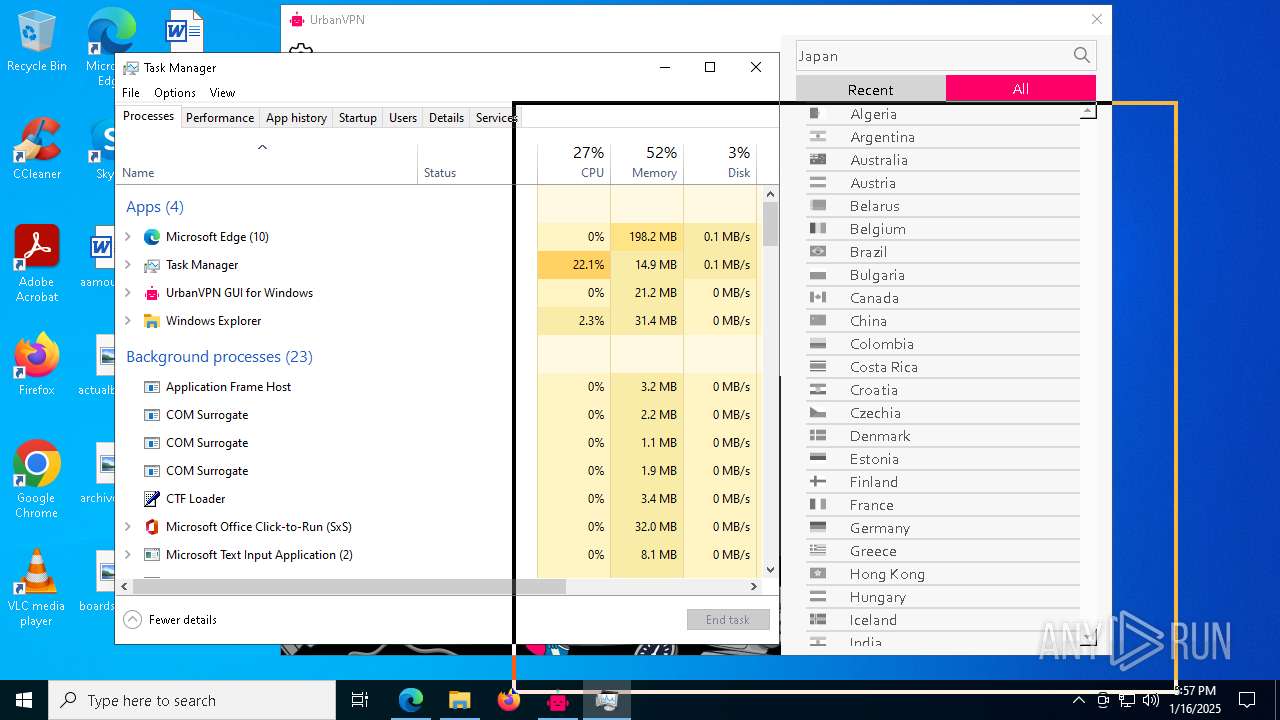This screenshot has width=1280, height=720.
Task: Click the Canada flag icon
Action: (x=818, y=297)
